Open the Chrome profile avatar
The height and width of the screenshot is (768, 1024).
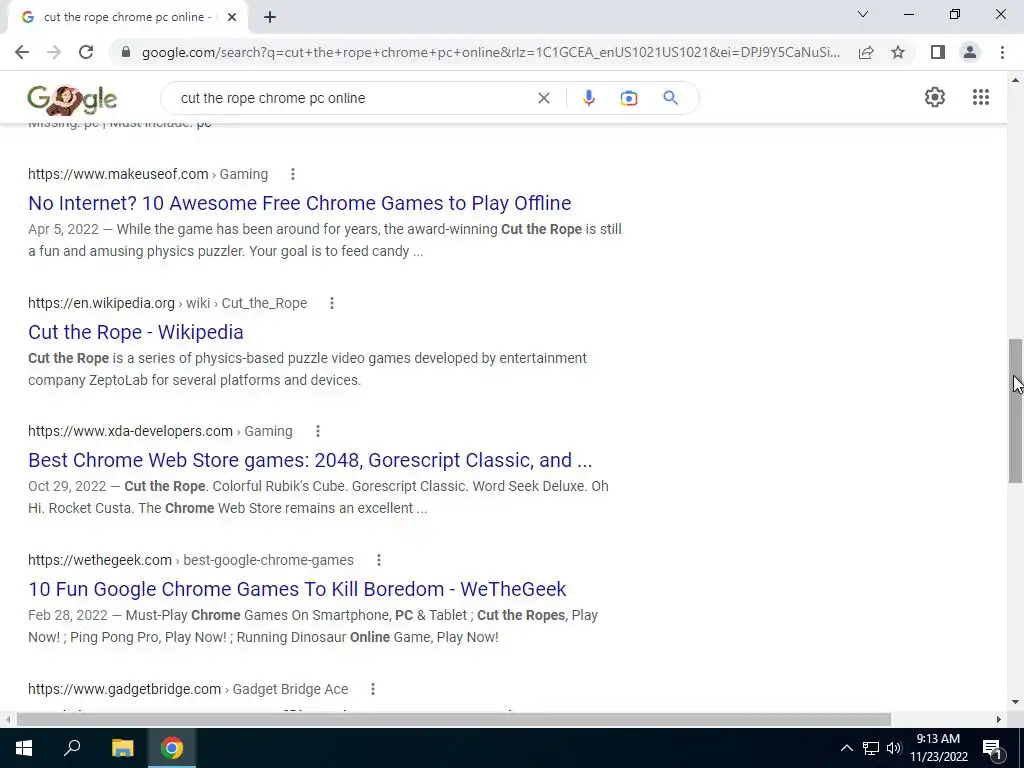(970, 52)
